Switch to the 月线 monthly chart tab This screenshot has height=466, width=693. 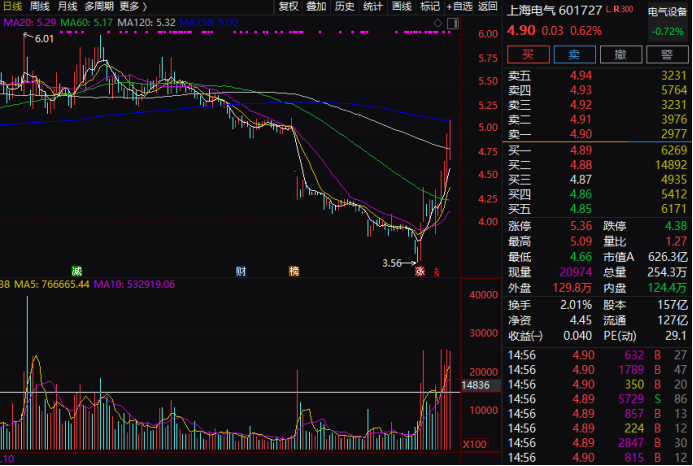click(x=68, y=6)
